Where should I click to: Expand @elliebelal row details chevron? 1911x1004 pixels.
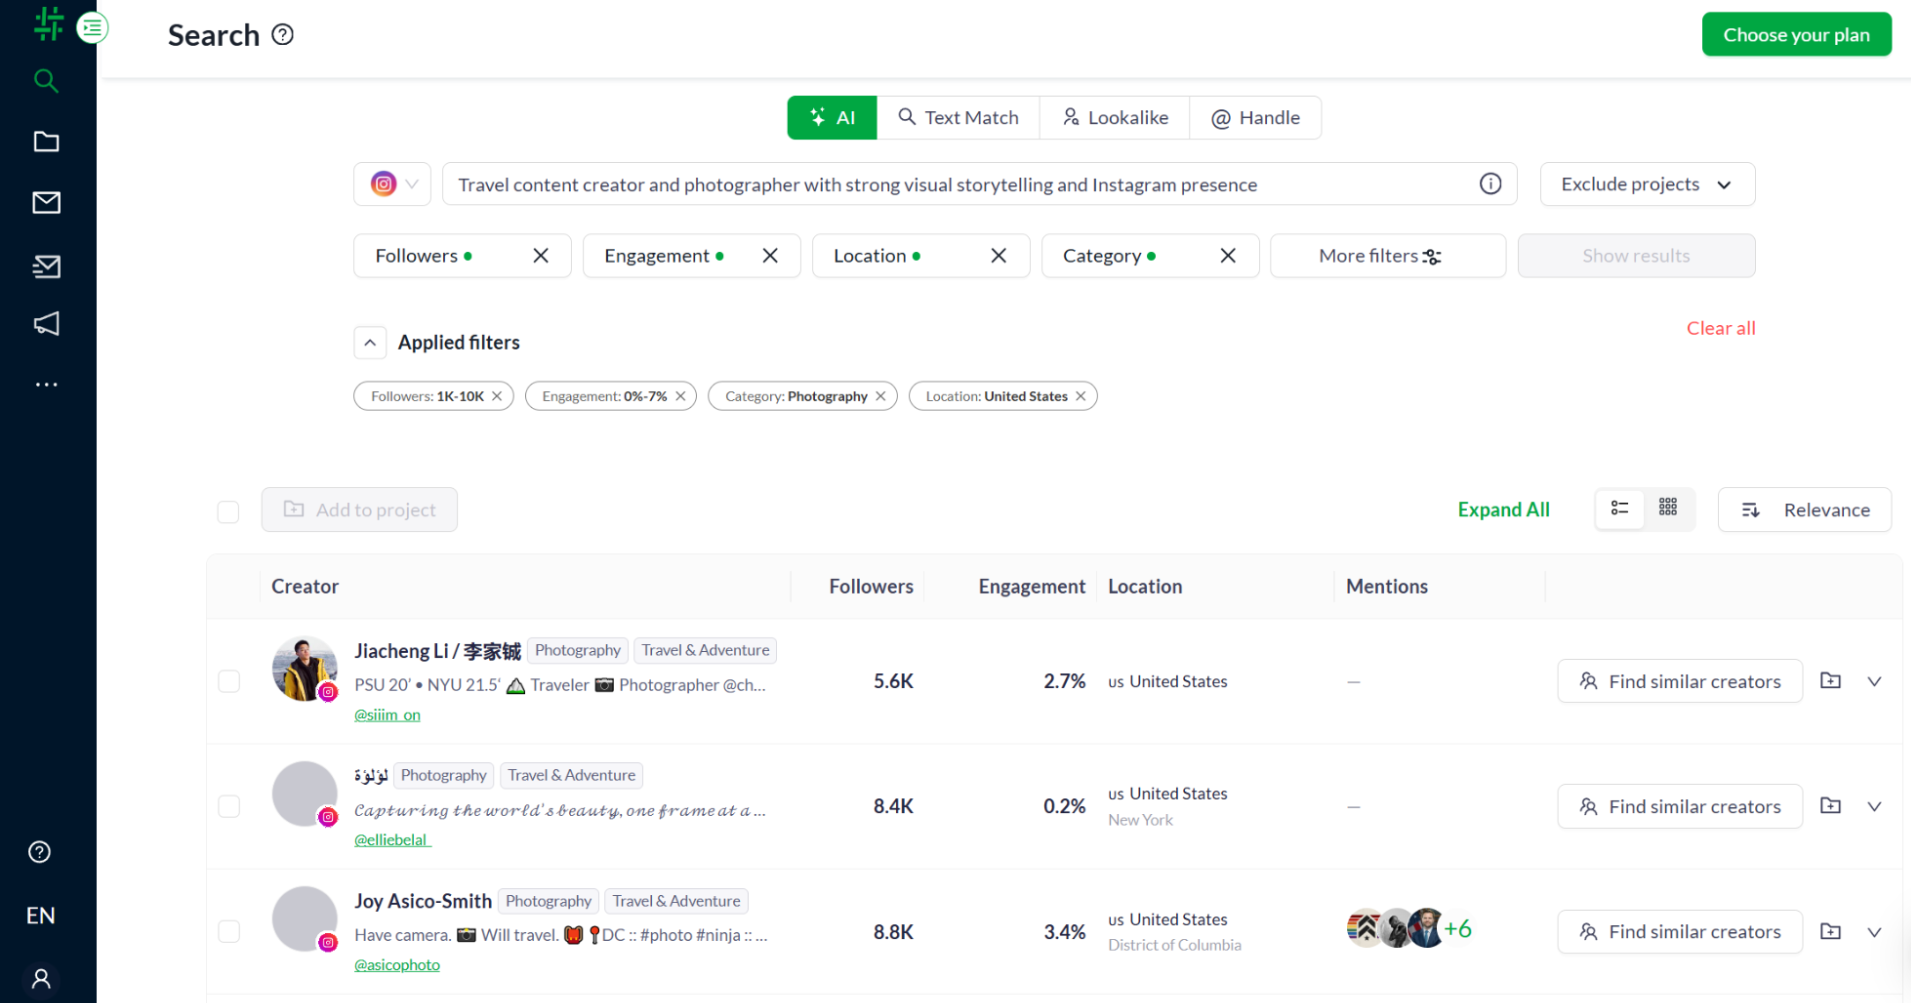[1874, 806]
